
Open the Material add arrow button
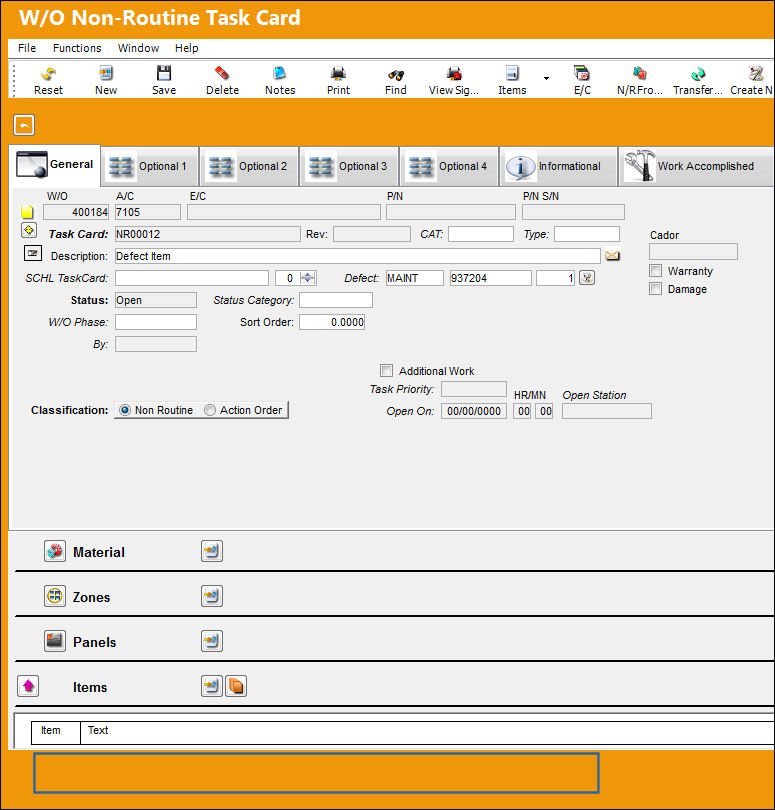[212, 551]
